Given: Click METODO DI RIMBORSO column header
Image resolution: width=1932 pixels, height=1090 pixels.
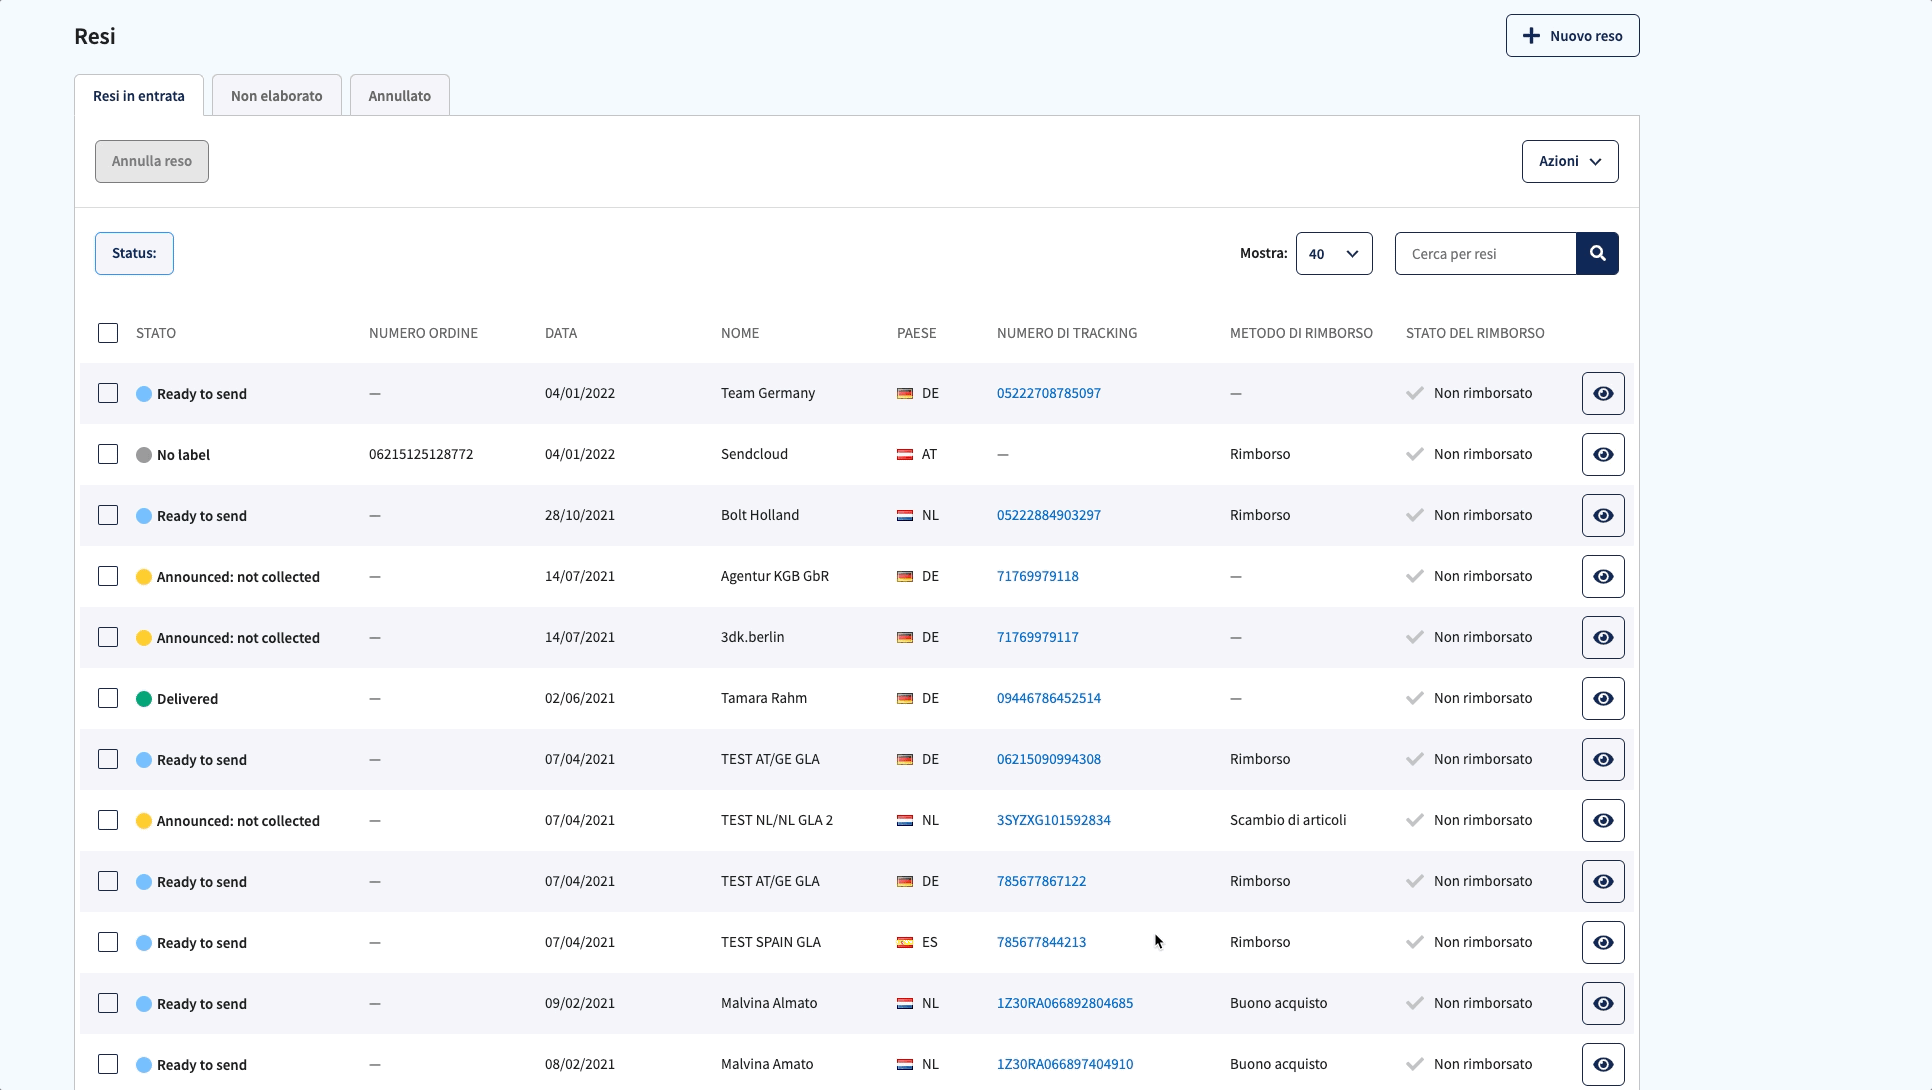Looking at the screenshot, I should point(1301,333).
